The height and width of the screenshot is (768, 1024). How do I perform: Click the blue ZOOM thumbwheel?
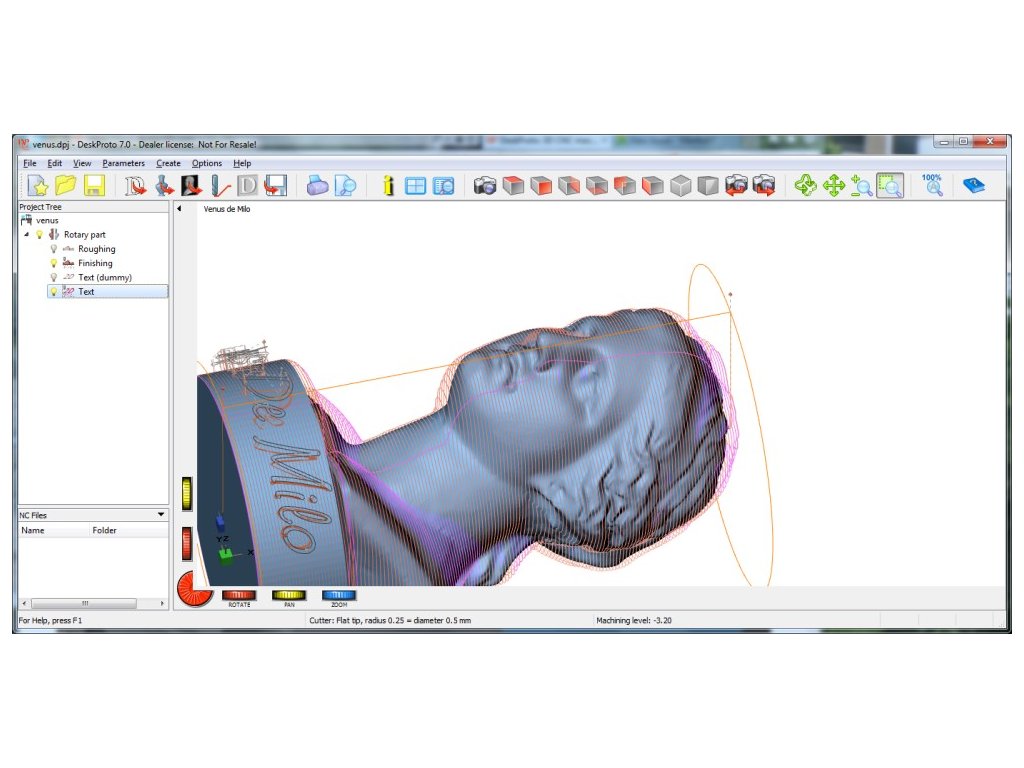pos(339,595)
